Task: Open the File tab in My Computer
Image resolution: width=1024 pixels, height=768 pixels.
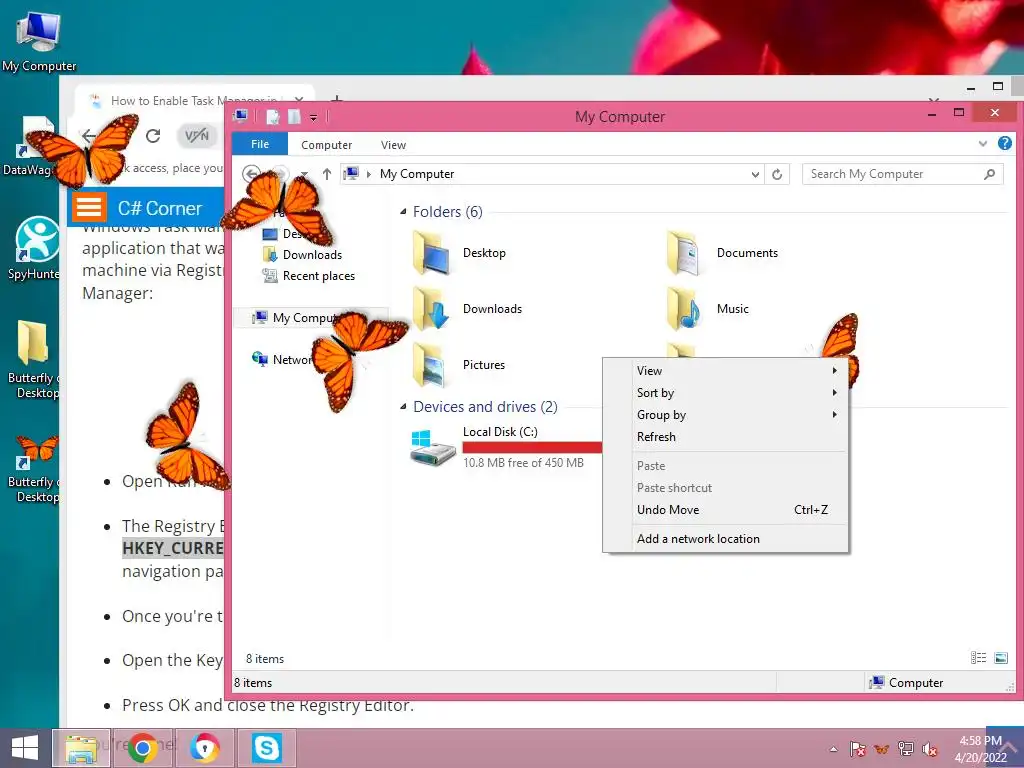Action: (260, 144)
